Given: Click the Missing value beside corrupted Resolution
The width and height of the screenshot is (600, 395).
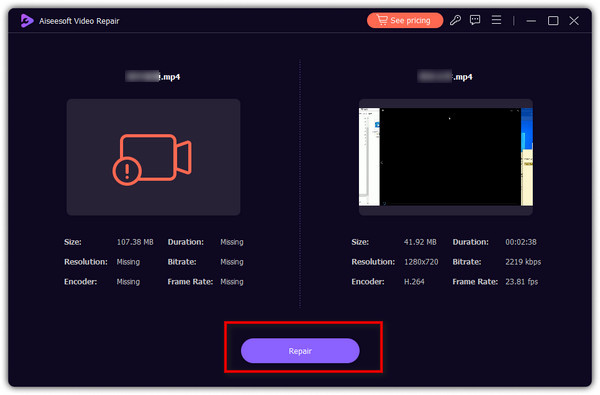Looking at the screenshot, I should (x=128, y=262).
